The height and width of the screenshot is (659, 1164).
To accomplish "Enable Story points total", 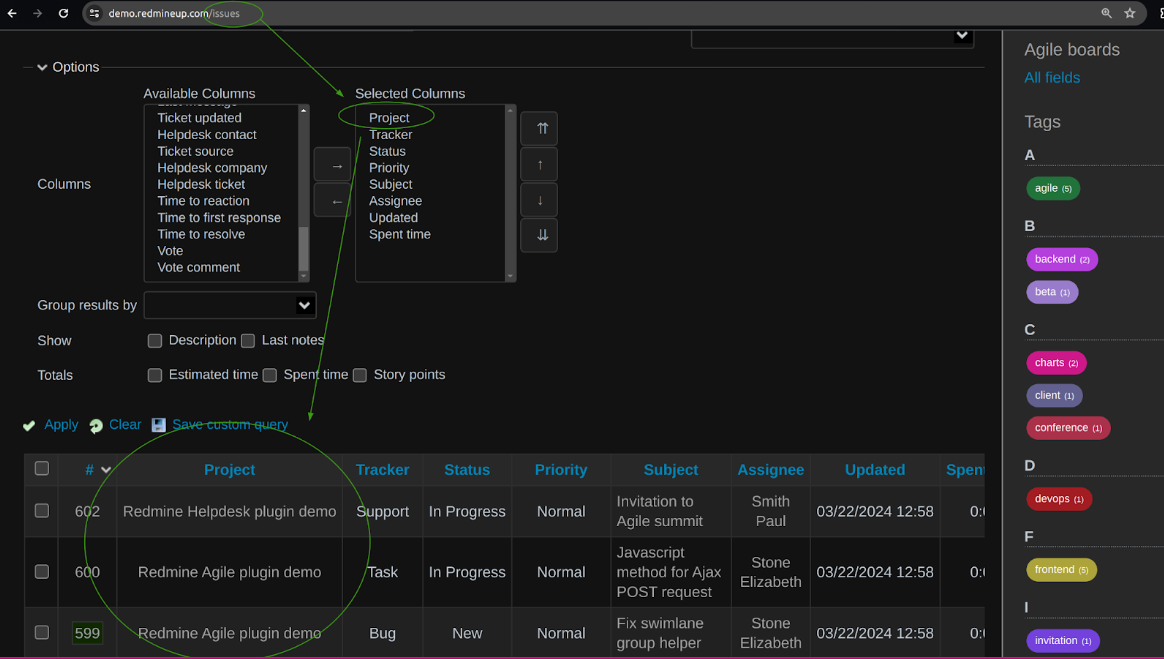I will [x=360, y=376].
